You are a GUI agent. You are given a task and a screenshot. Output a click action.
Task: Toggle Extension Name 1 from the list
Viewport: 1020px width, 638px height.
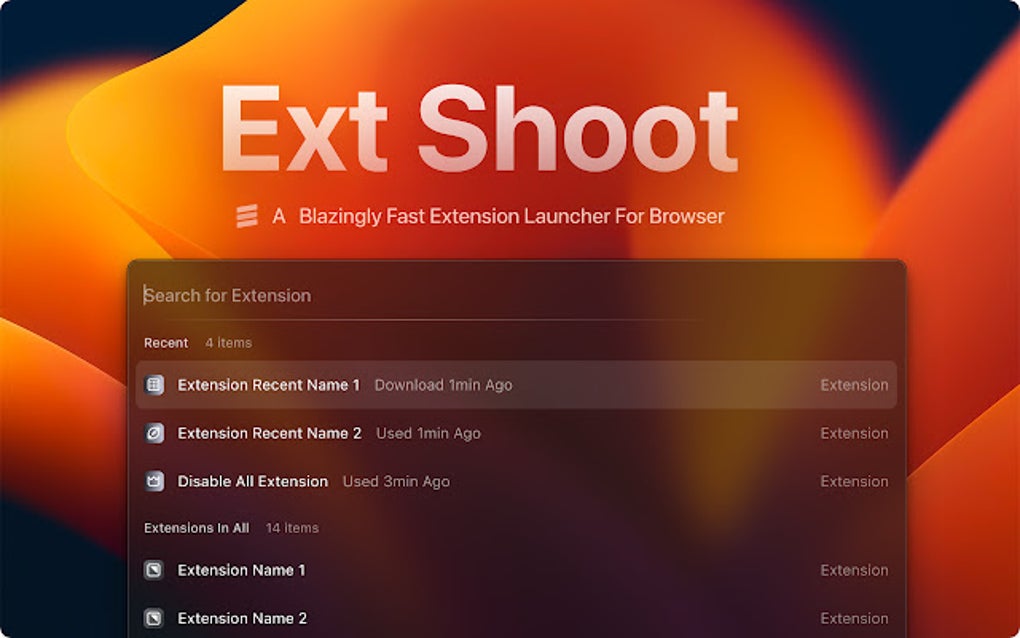click(x=242, y=570)
